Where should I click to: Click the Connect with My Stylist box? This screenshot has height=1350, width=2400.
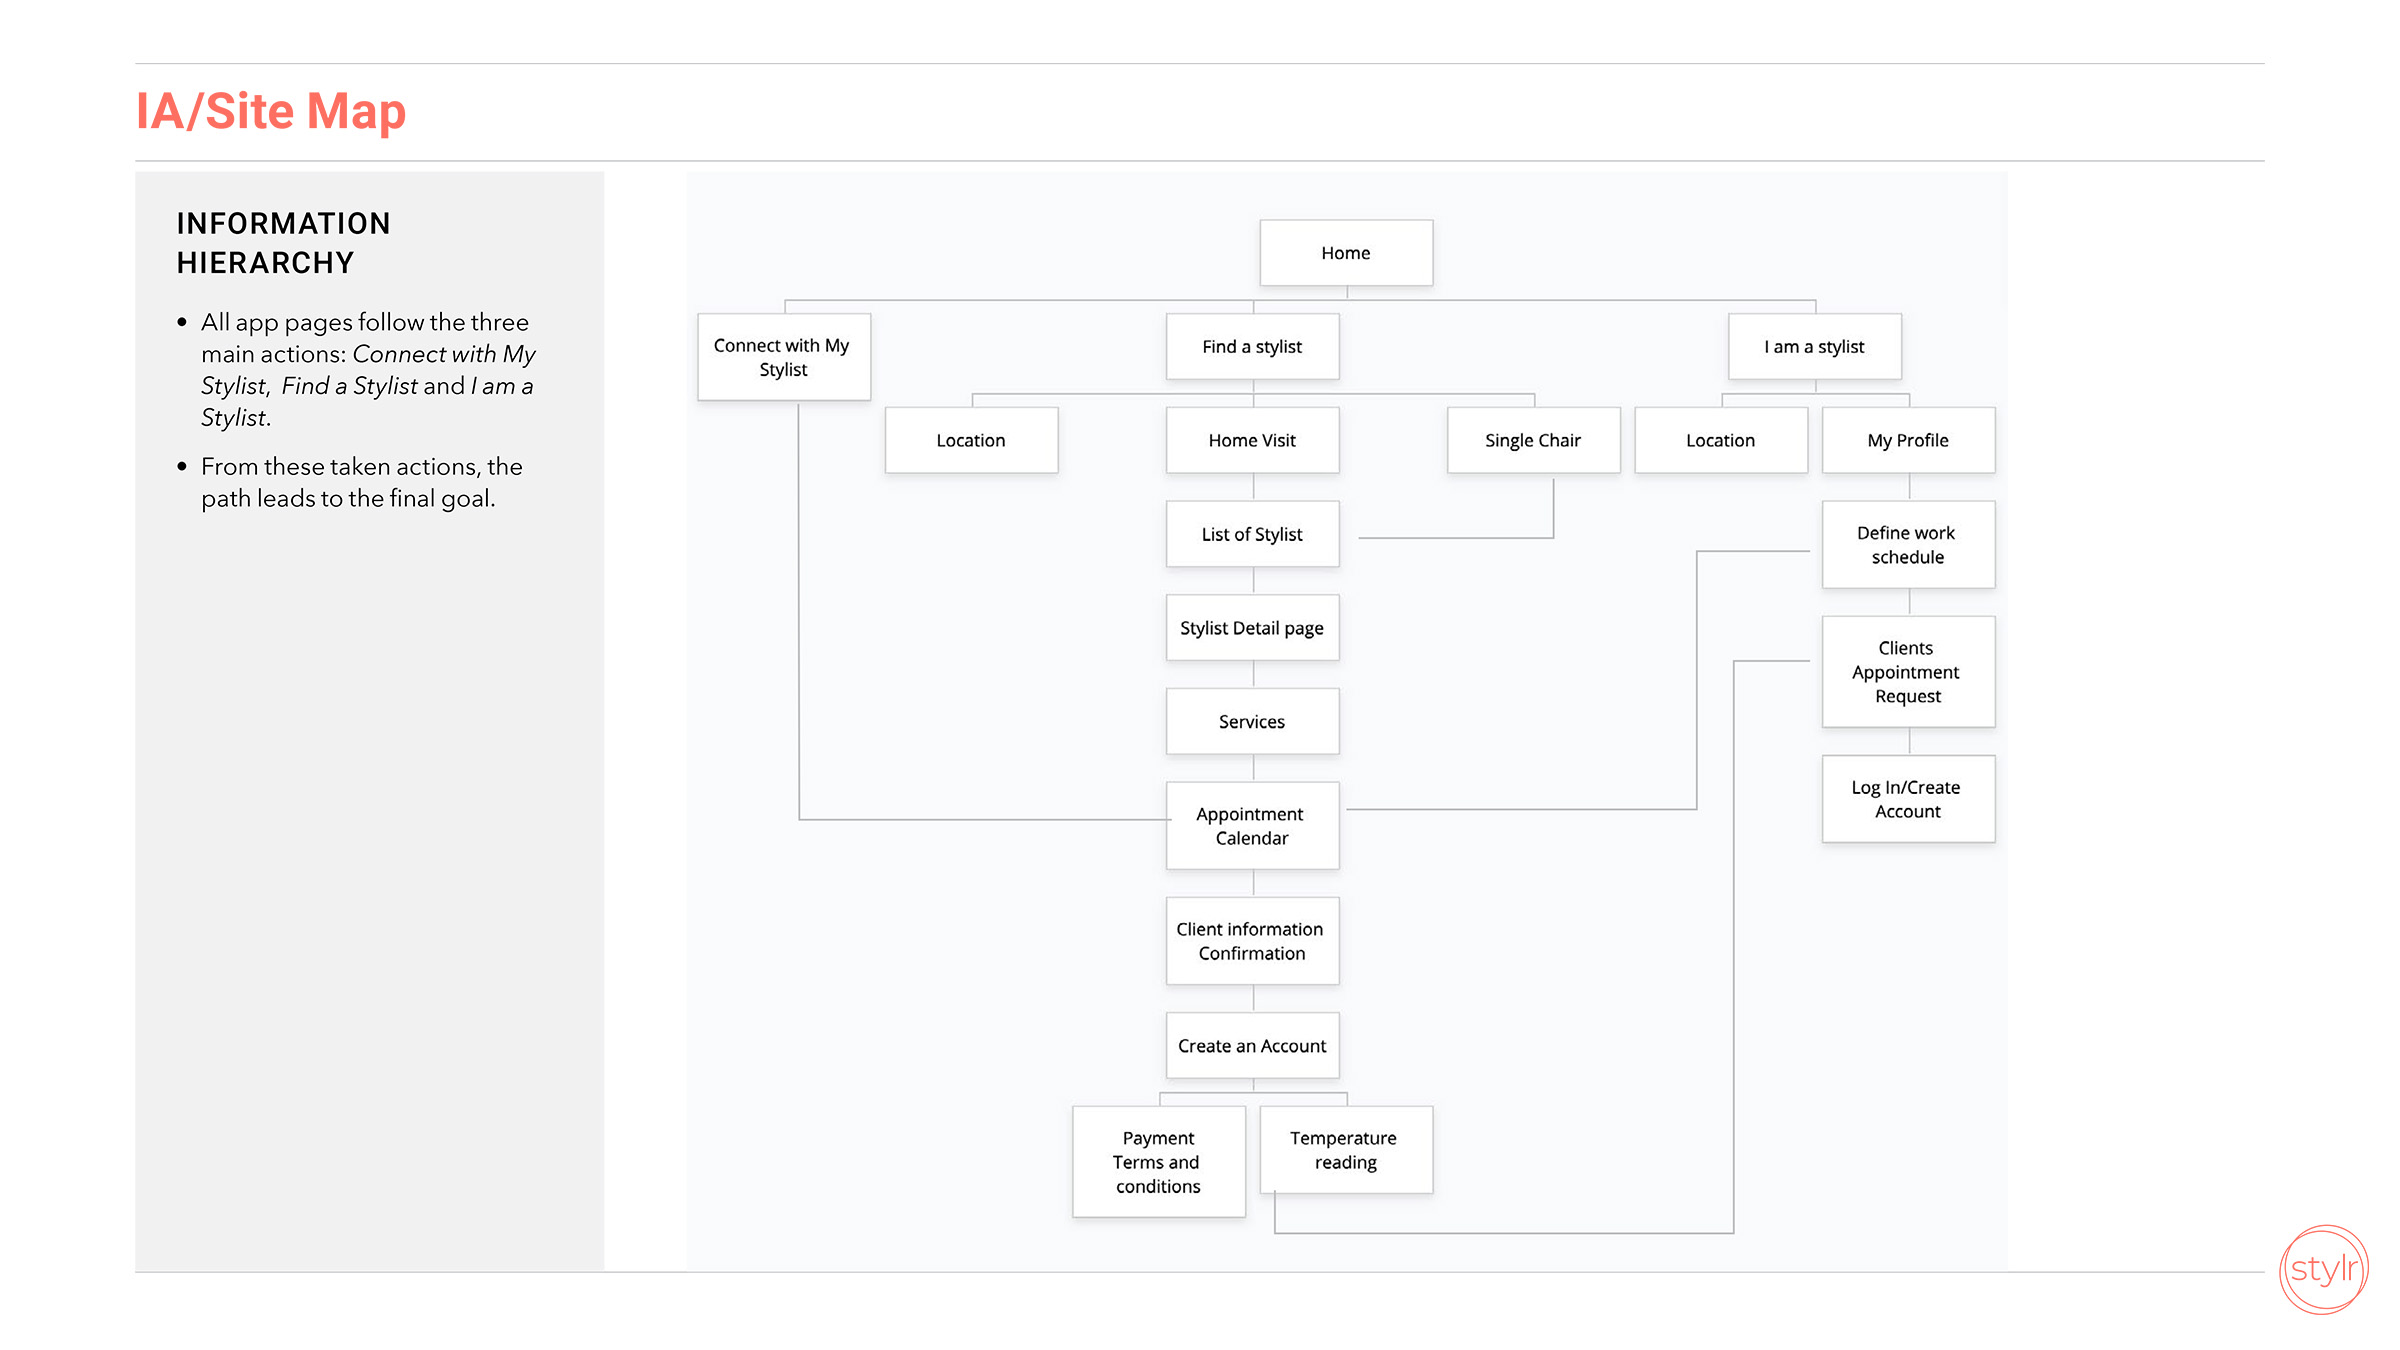(x=783, y=357)
